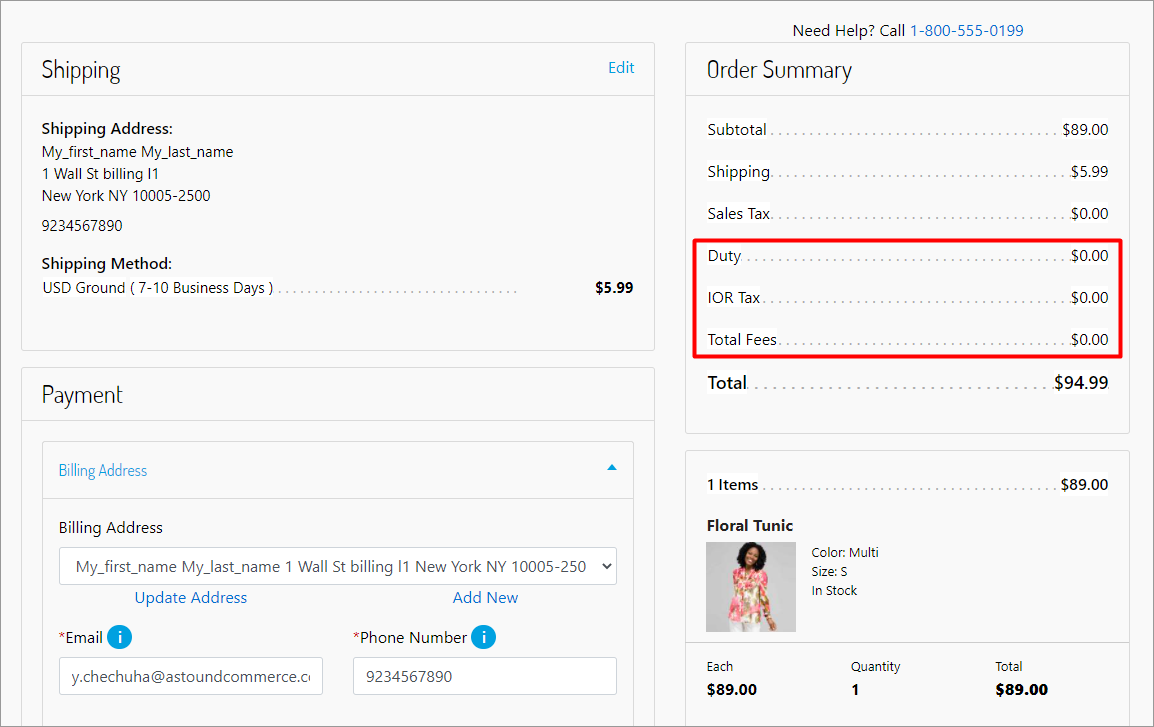Click the order Total amount $94.99
The height and width of the screenshot is (727, 1154).
coord(1081,383)
